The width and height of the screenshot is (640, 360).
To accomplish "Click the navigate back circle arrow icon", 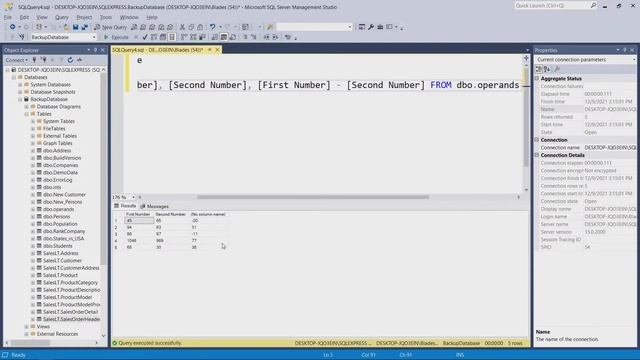I will 13,27.
